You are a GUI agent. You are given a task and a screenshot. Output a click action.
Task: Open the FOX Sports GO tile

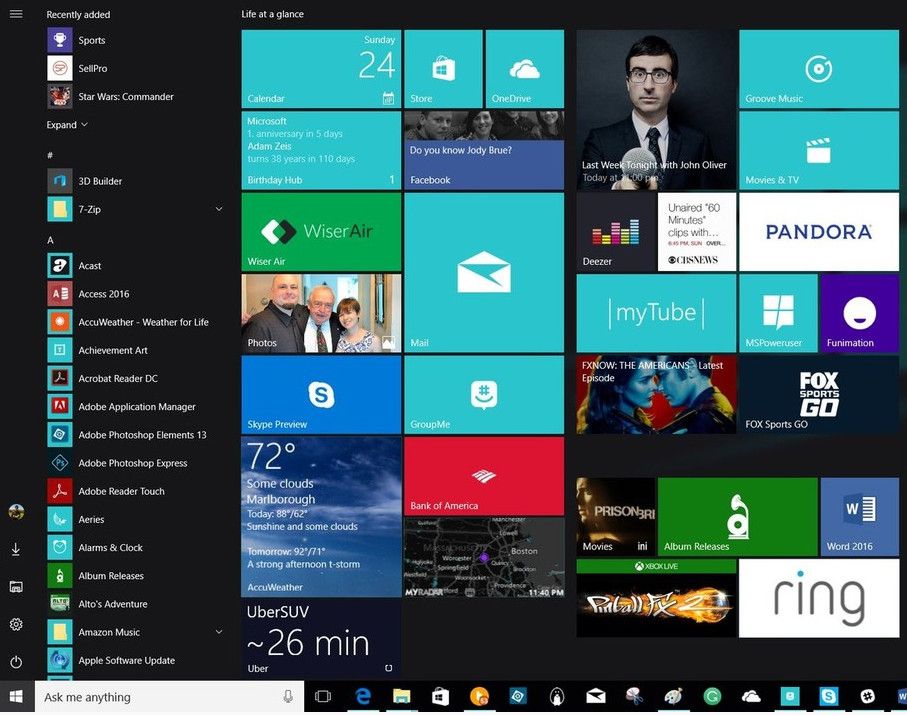[818, 395]
